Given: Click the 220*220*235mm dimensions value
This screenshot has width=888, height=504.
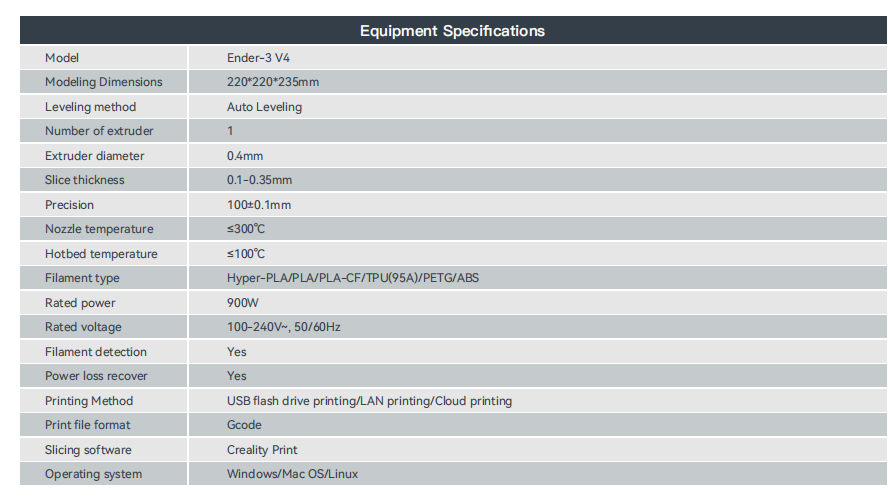Looking at the screenshot, I should (273, 82).
